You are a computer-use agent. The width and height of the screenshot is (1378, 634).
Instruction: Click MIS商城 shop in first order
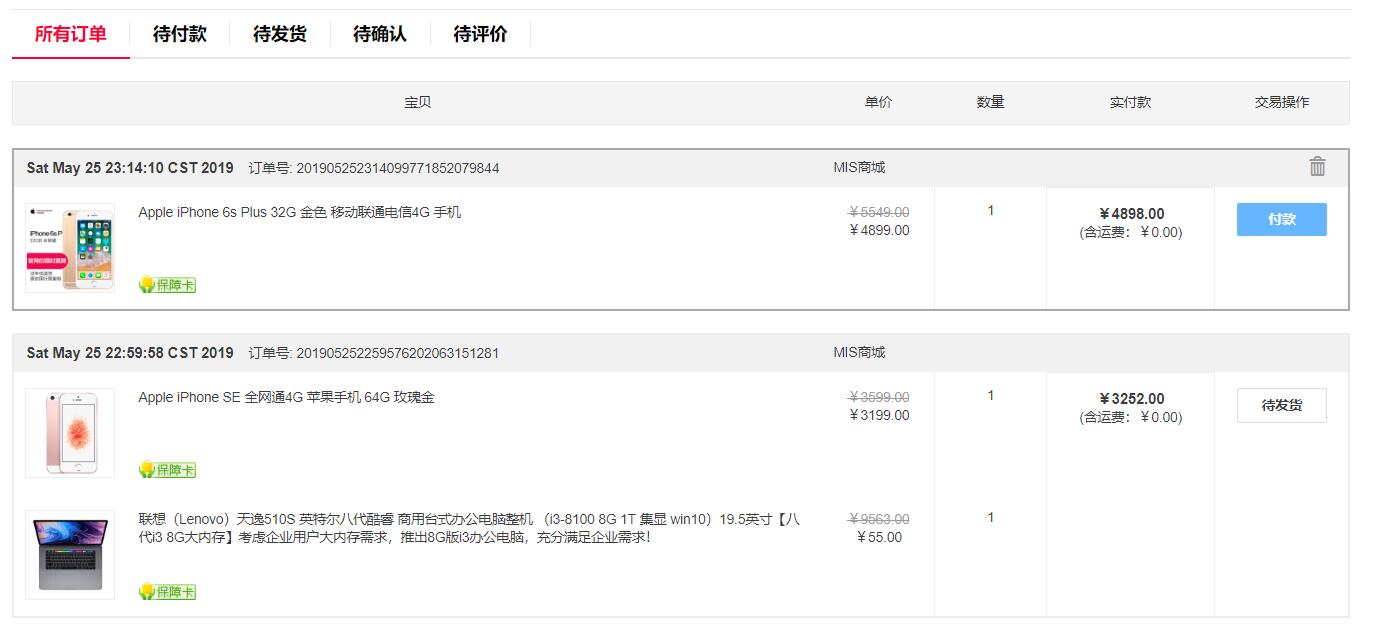(859, 167)
